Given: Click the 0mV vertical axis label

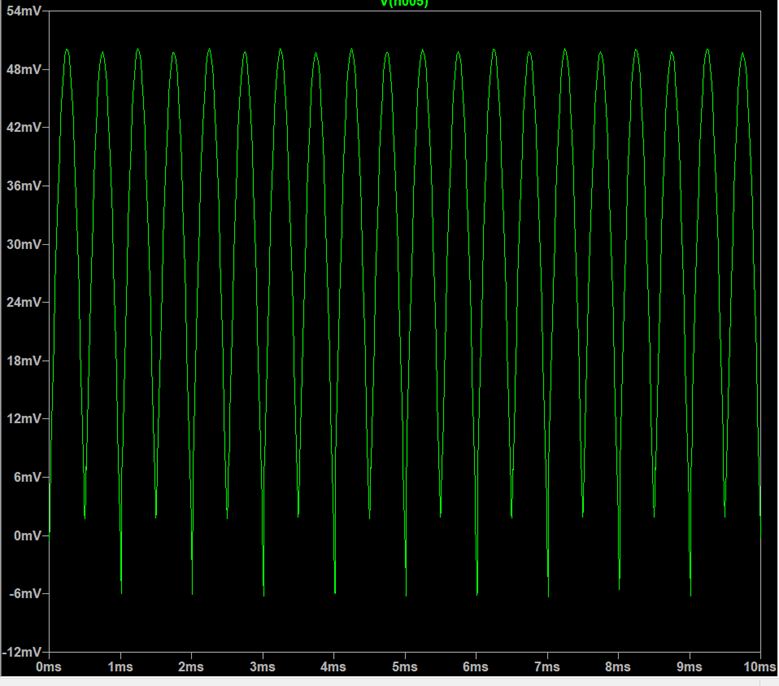Looking at the screenshot, I should click(27, 536).
